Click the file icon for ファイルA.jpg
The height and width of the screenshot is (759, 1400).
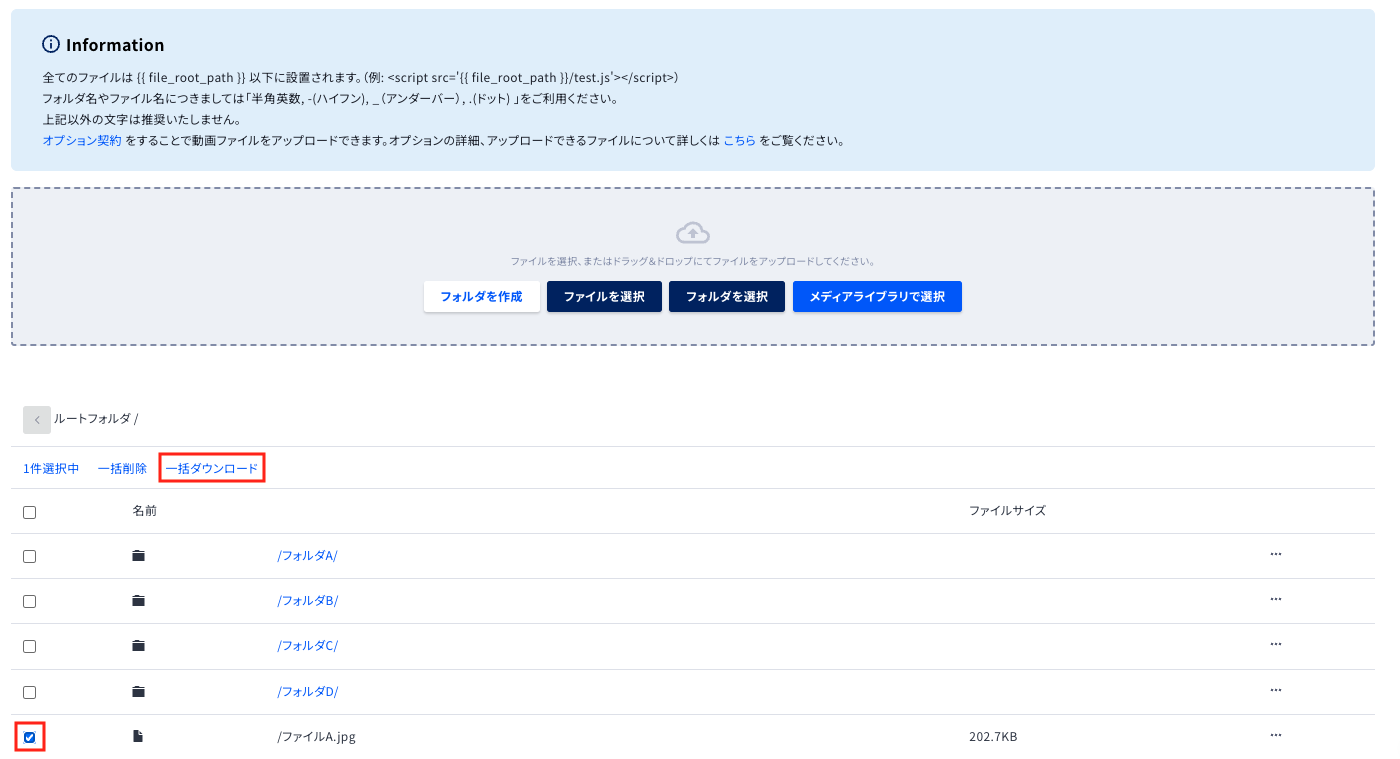click(x=138, y=737)
